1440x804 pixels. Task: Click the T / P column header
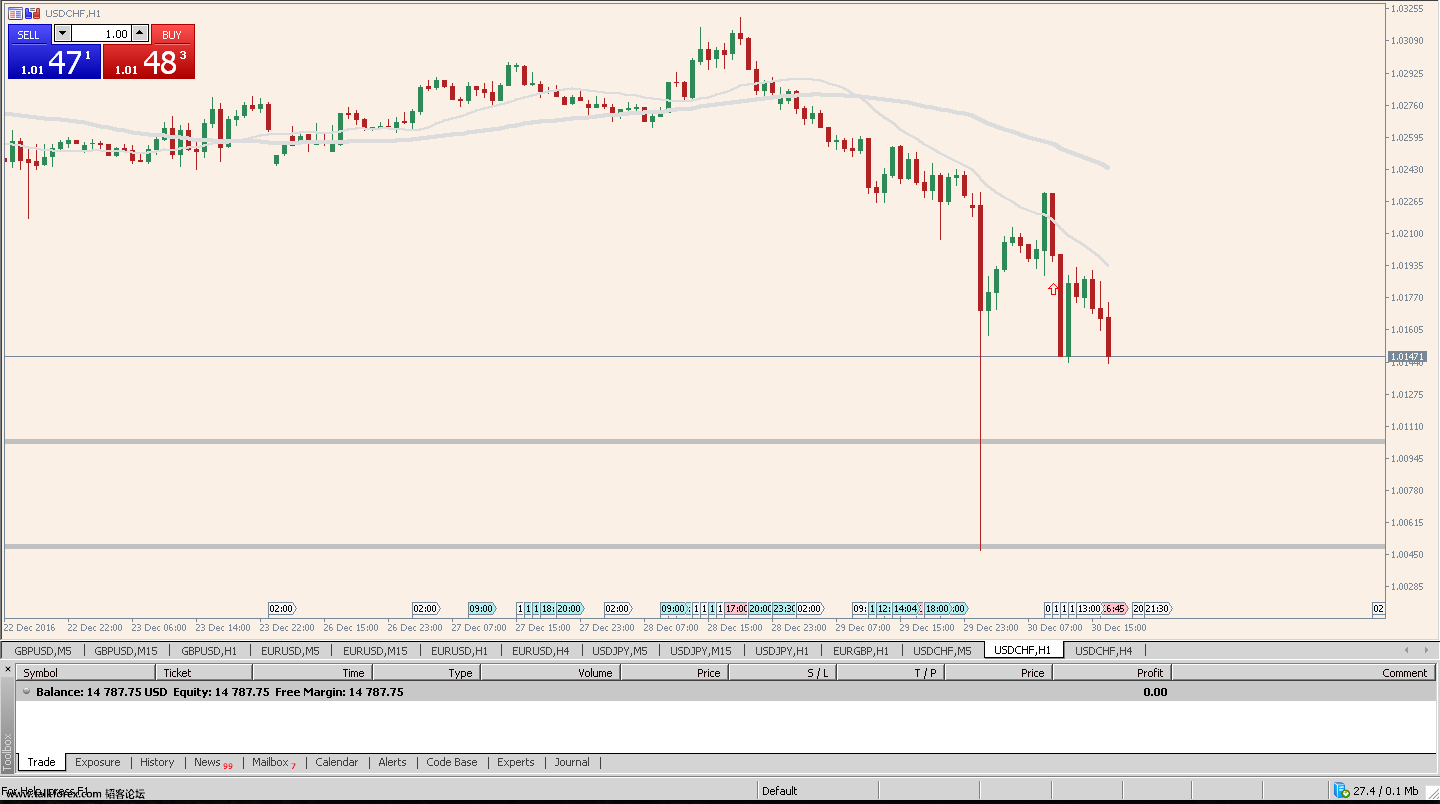[x=891, y=673]
